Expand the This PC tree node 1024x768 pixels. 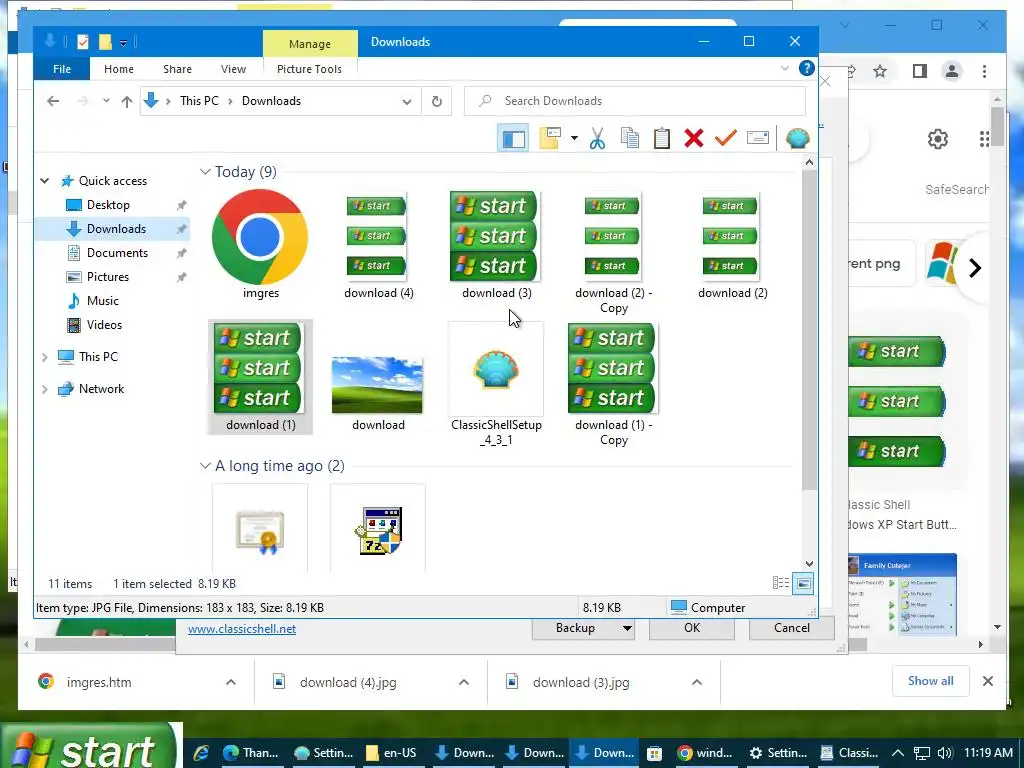44,357
